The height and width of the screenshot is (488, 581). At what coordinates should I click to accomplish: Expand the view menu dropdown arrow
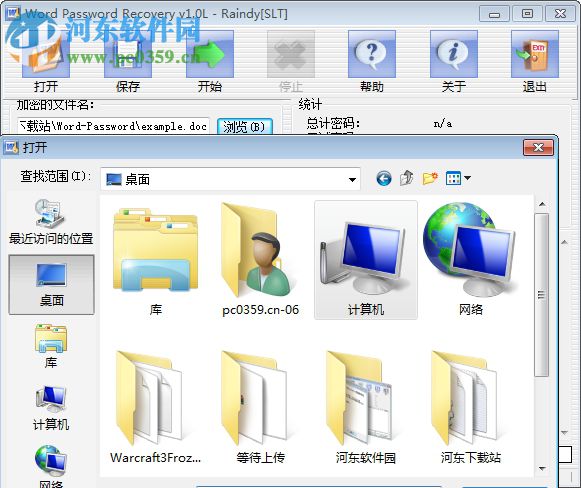(467, 178)
